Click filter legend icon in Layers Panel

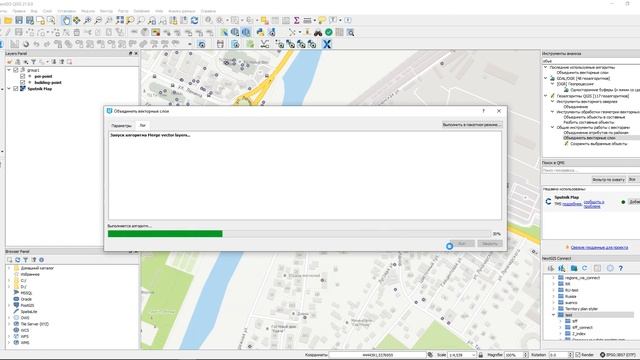(33, 62)
